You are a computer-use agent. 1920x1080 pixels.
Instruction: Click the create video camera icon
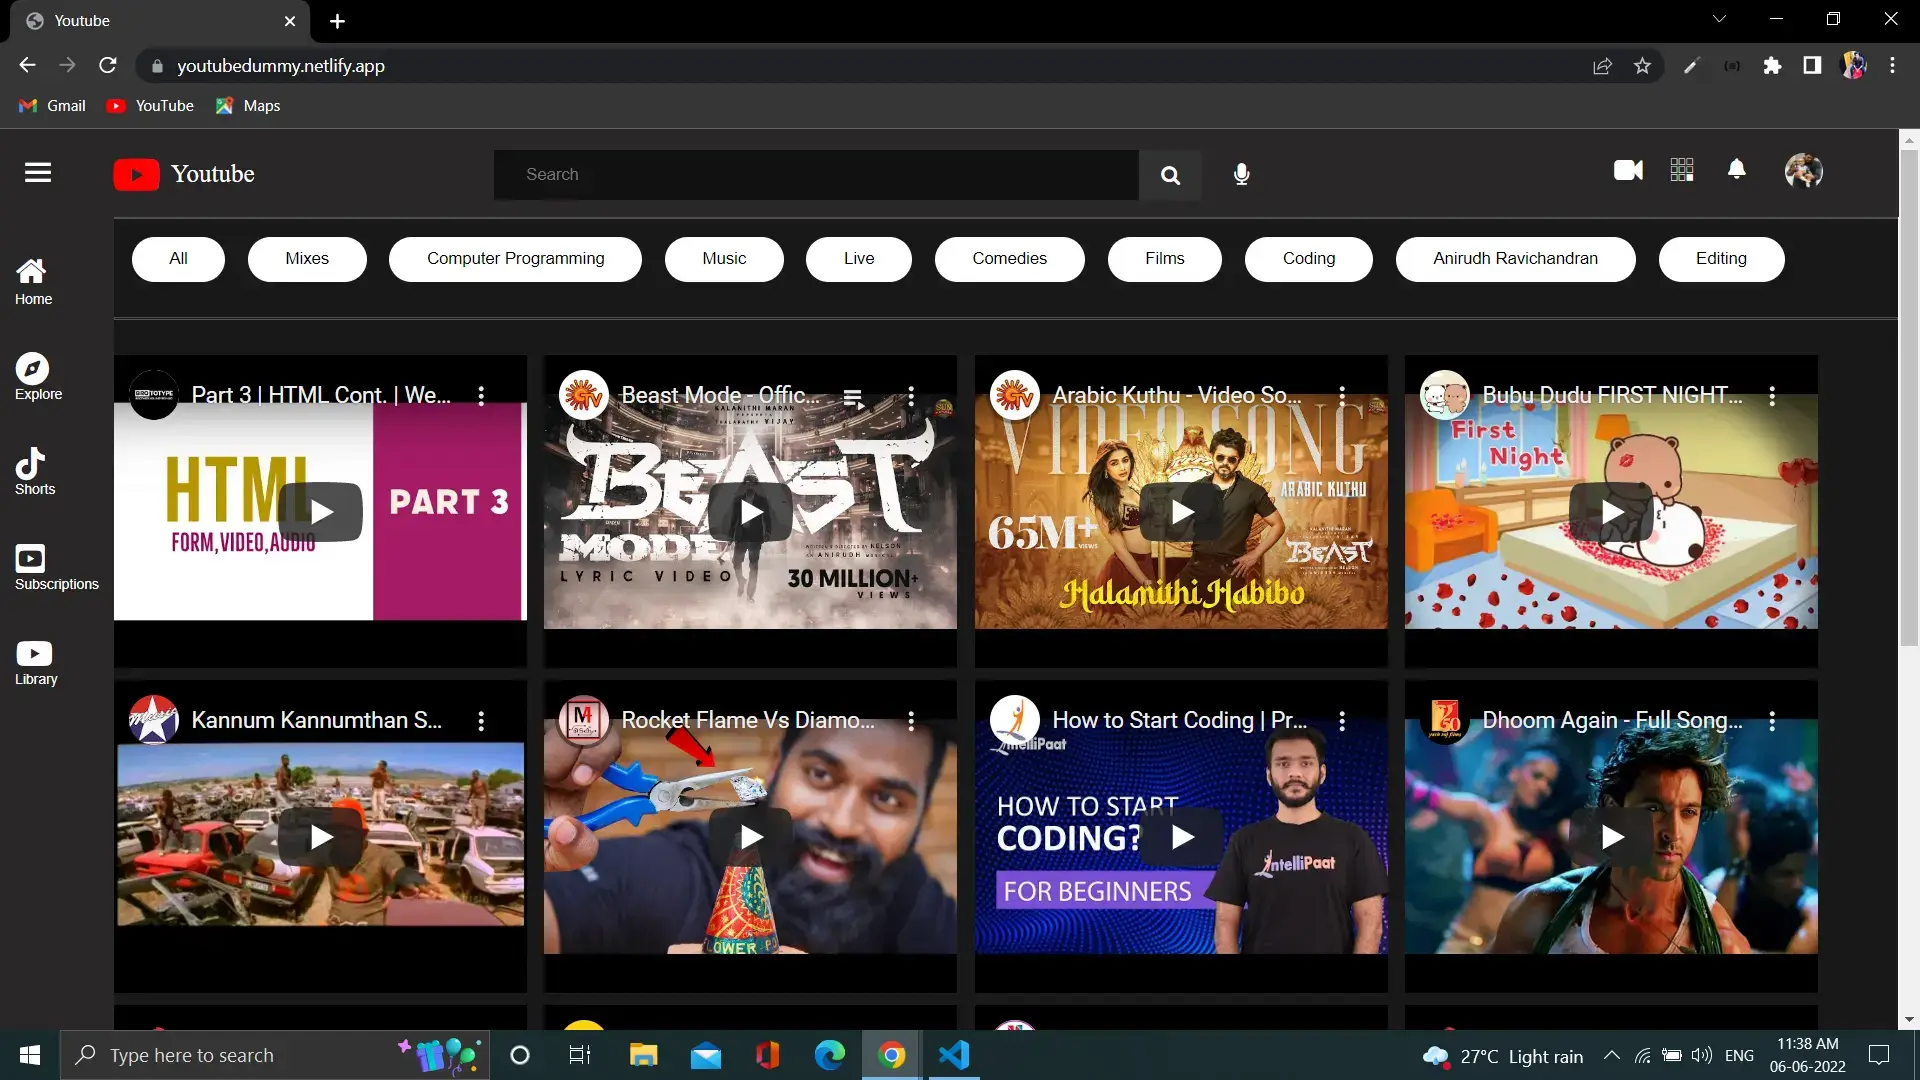pos(1628,171)
